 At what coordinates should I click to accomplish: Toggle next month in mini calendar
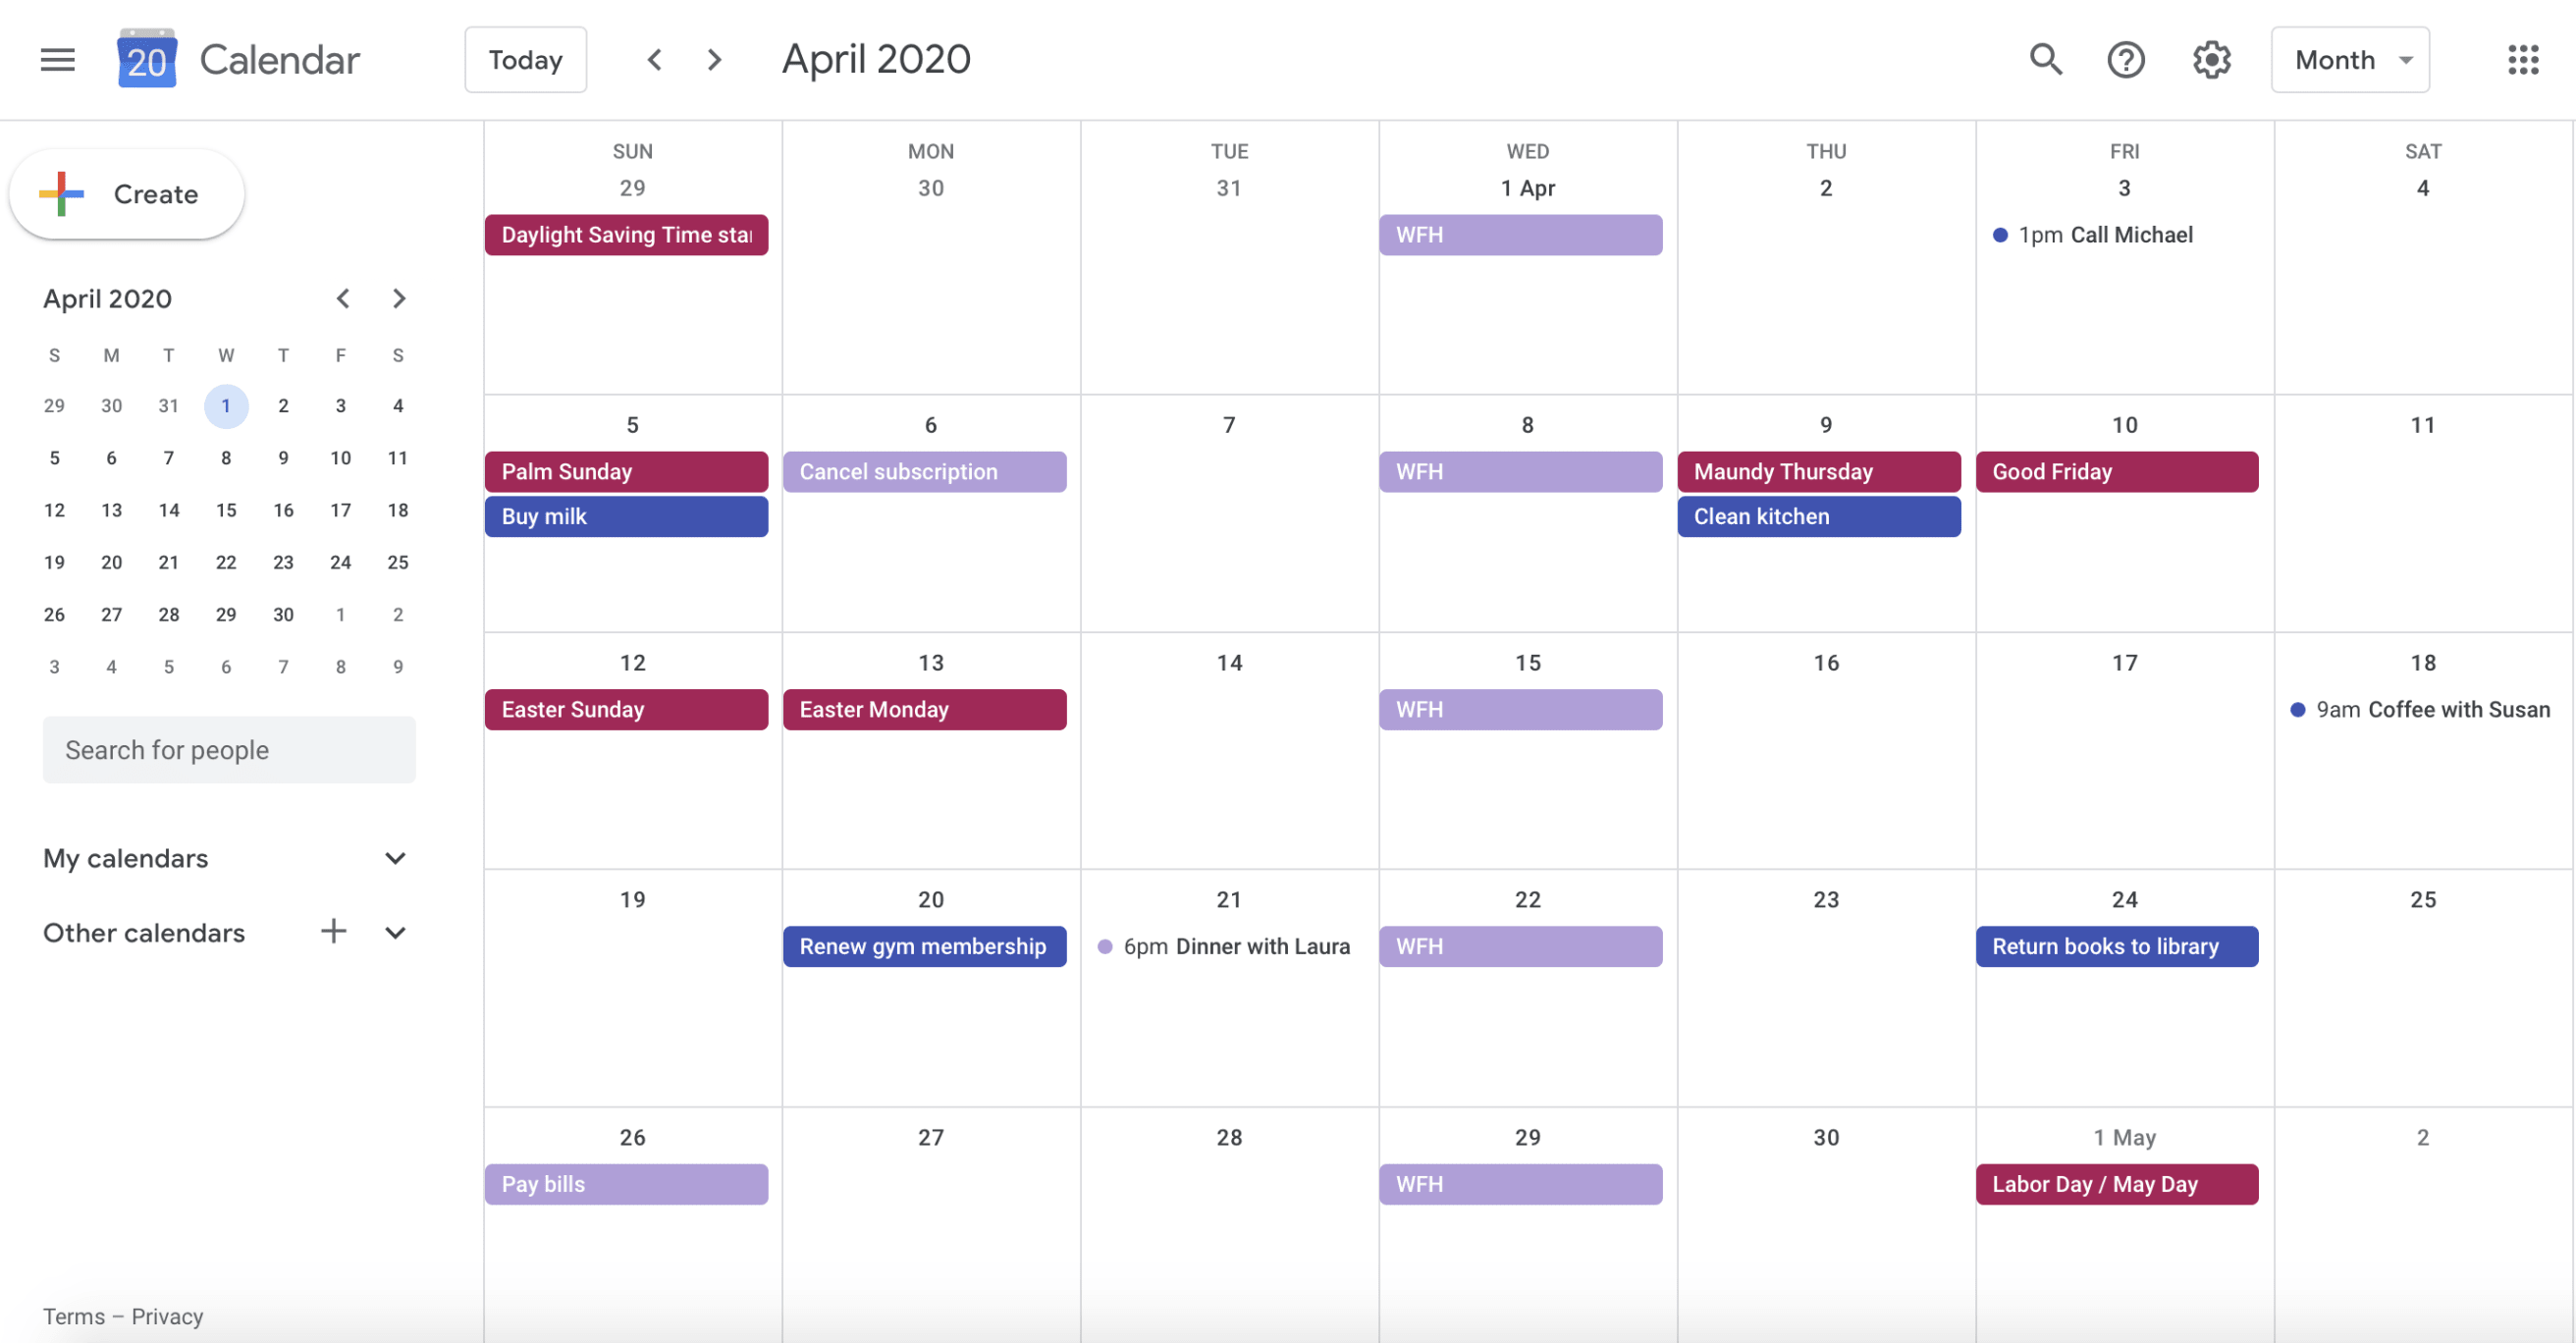[x=397, y=298]
